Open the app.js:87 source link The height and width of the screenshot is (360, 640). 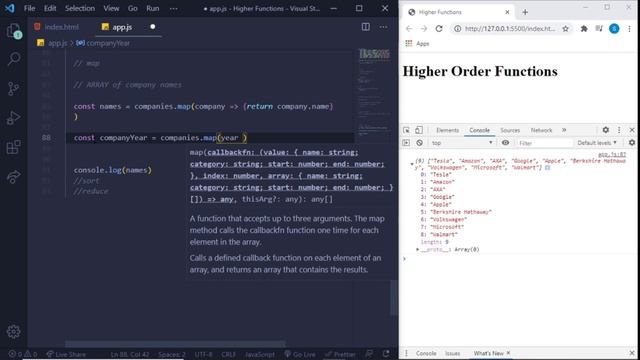[x=611, y=155]
